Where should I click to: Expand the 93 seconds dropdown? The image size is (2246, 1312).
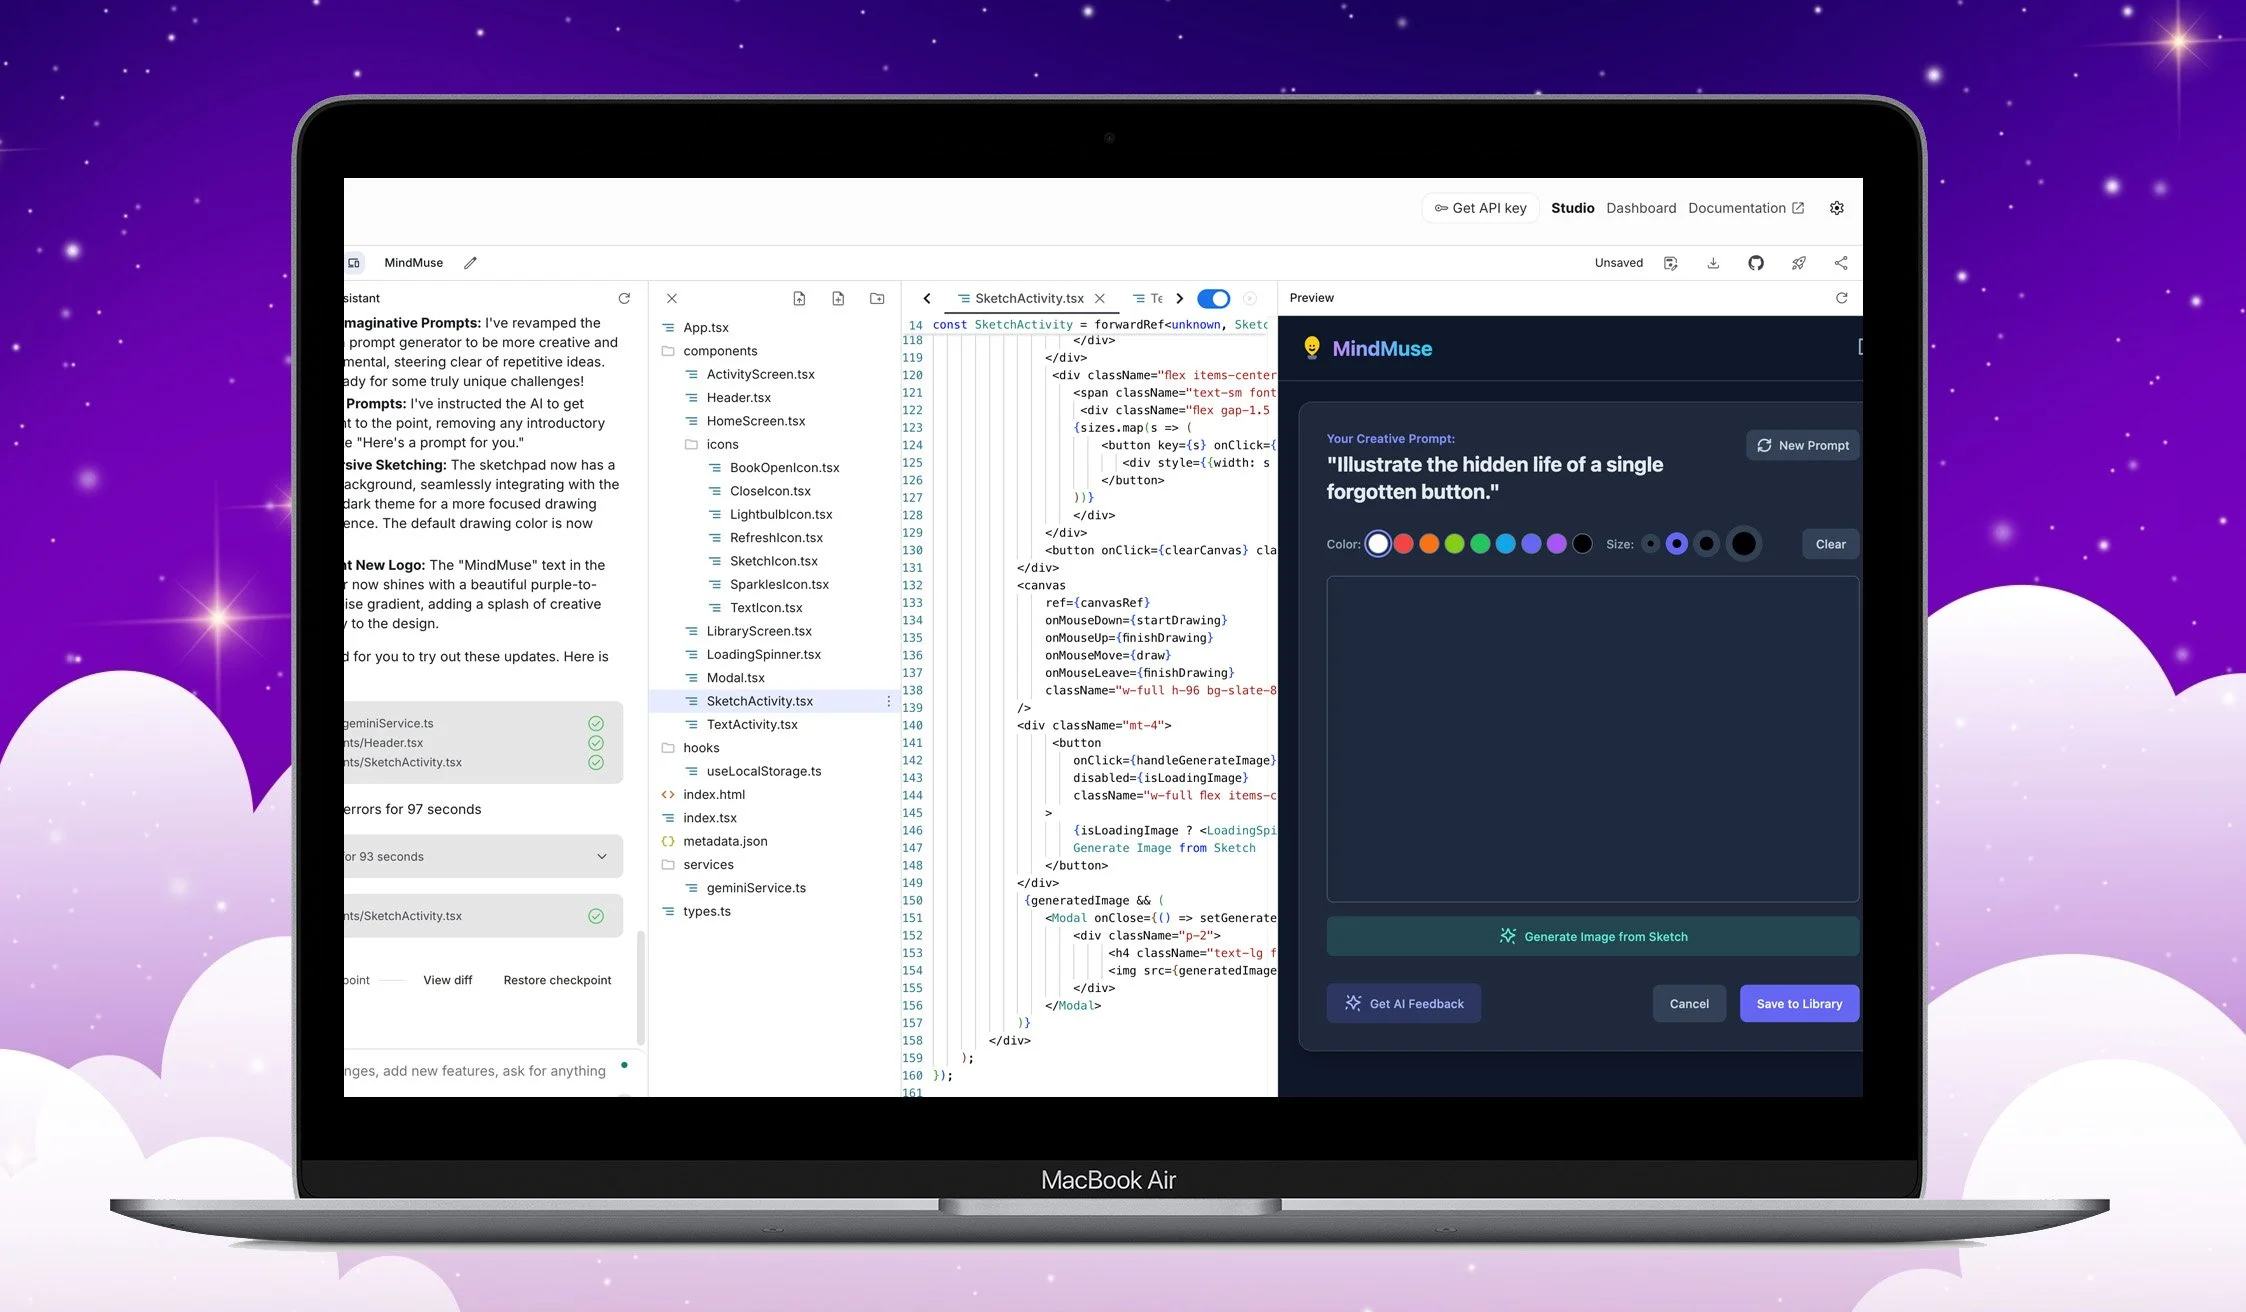(x=602, y=857)
